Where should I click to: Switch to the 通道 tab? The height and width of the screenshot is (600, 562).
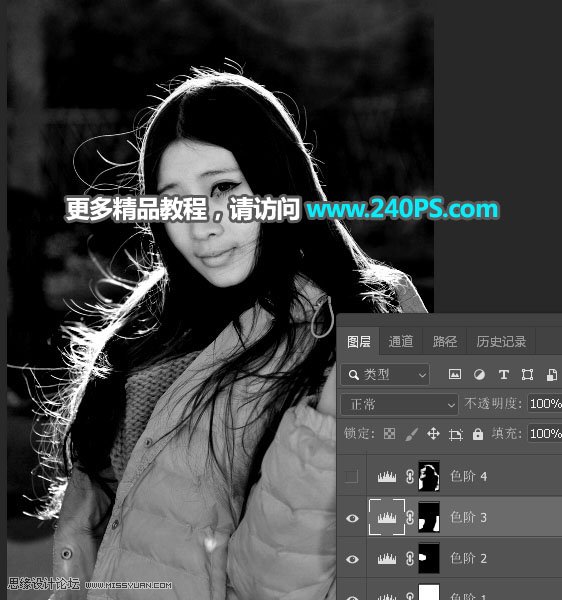coord(401,341)
